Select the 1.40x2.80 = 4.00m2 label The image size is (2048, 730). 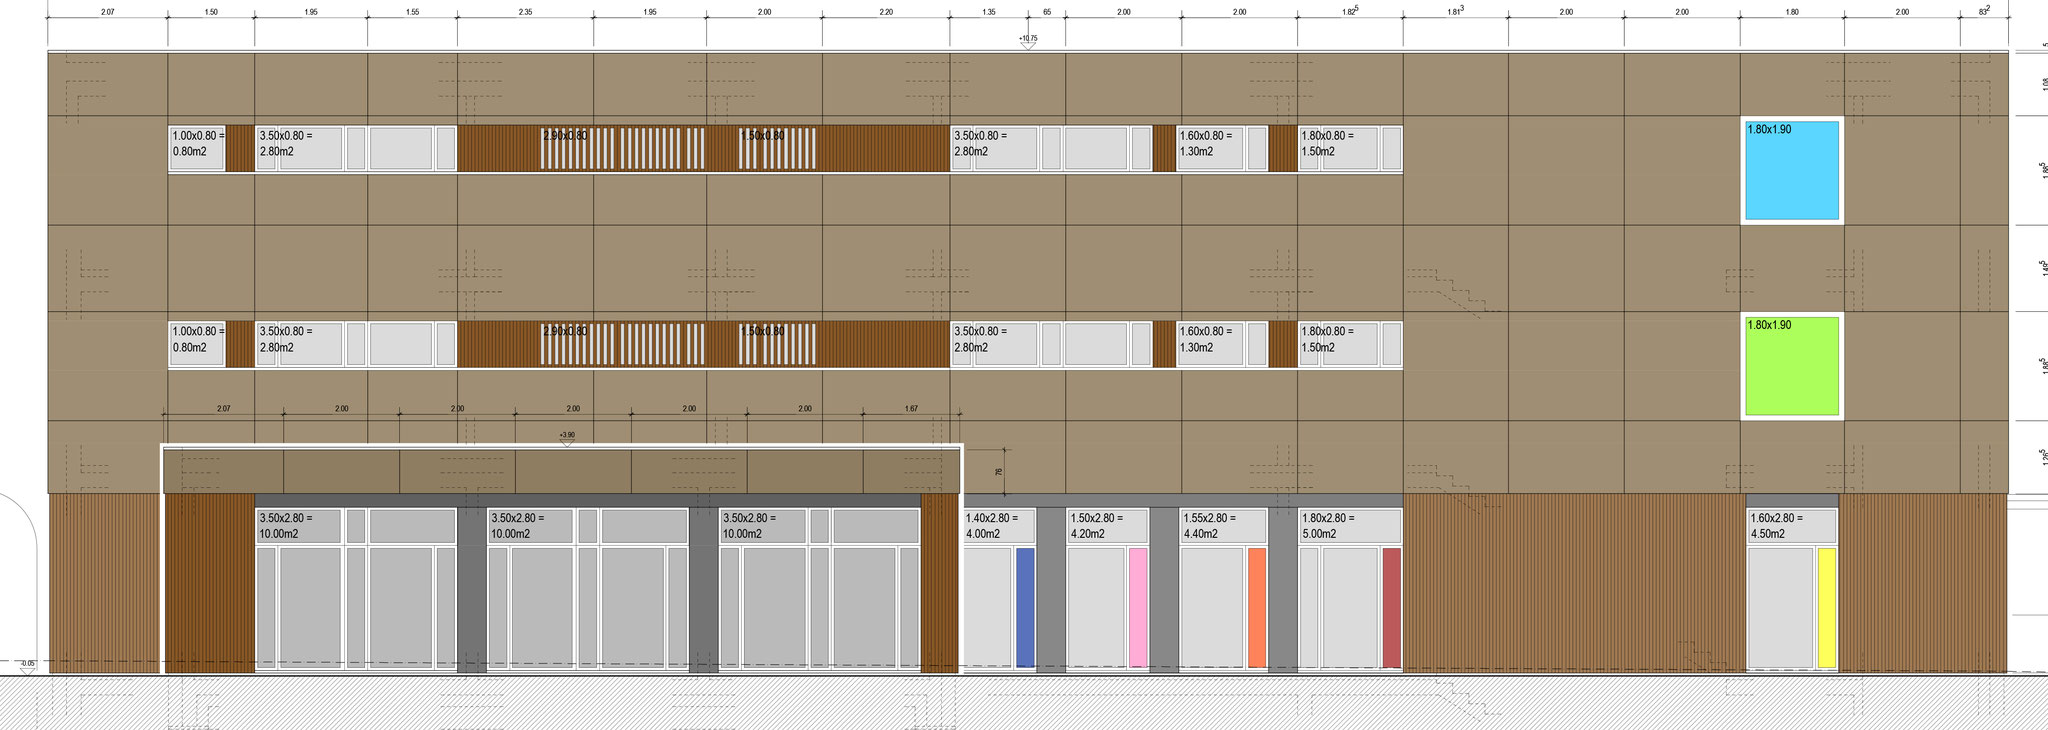pyautogui.click(x=992, y=526)
